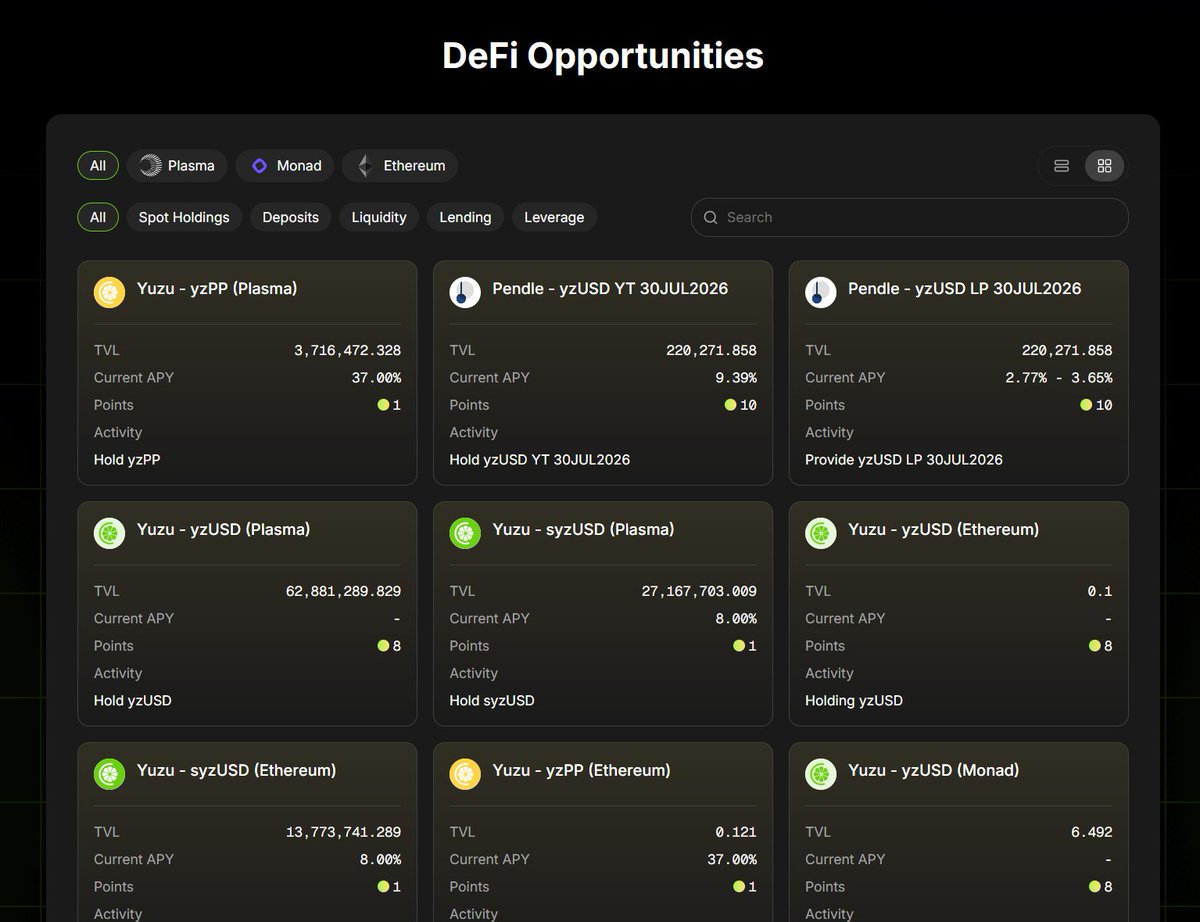
Task: Click the Plasma chain logo icon
Action: coord(151,166)
